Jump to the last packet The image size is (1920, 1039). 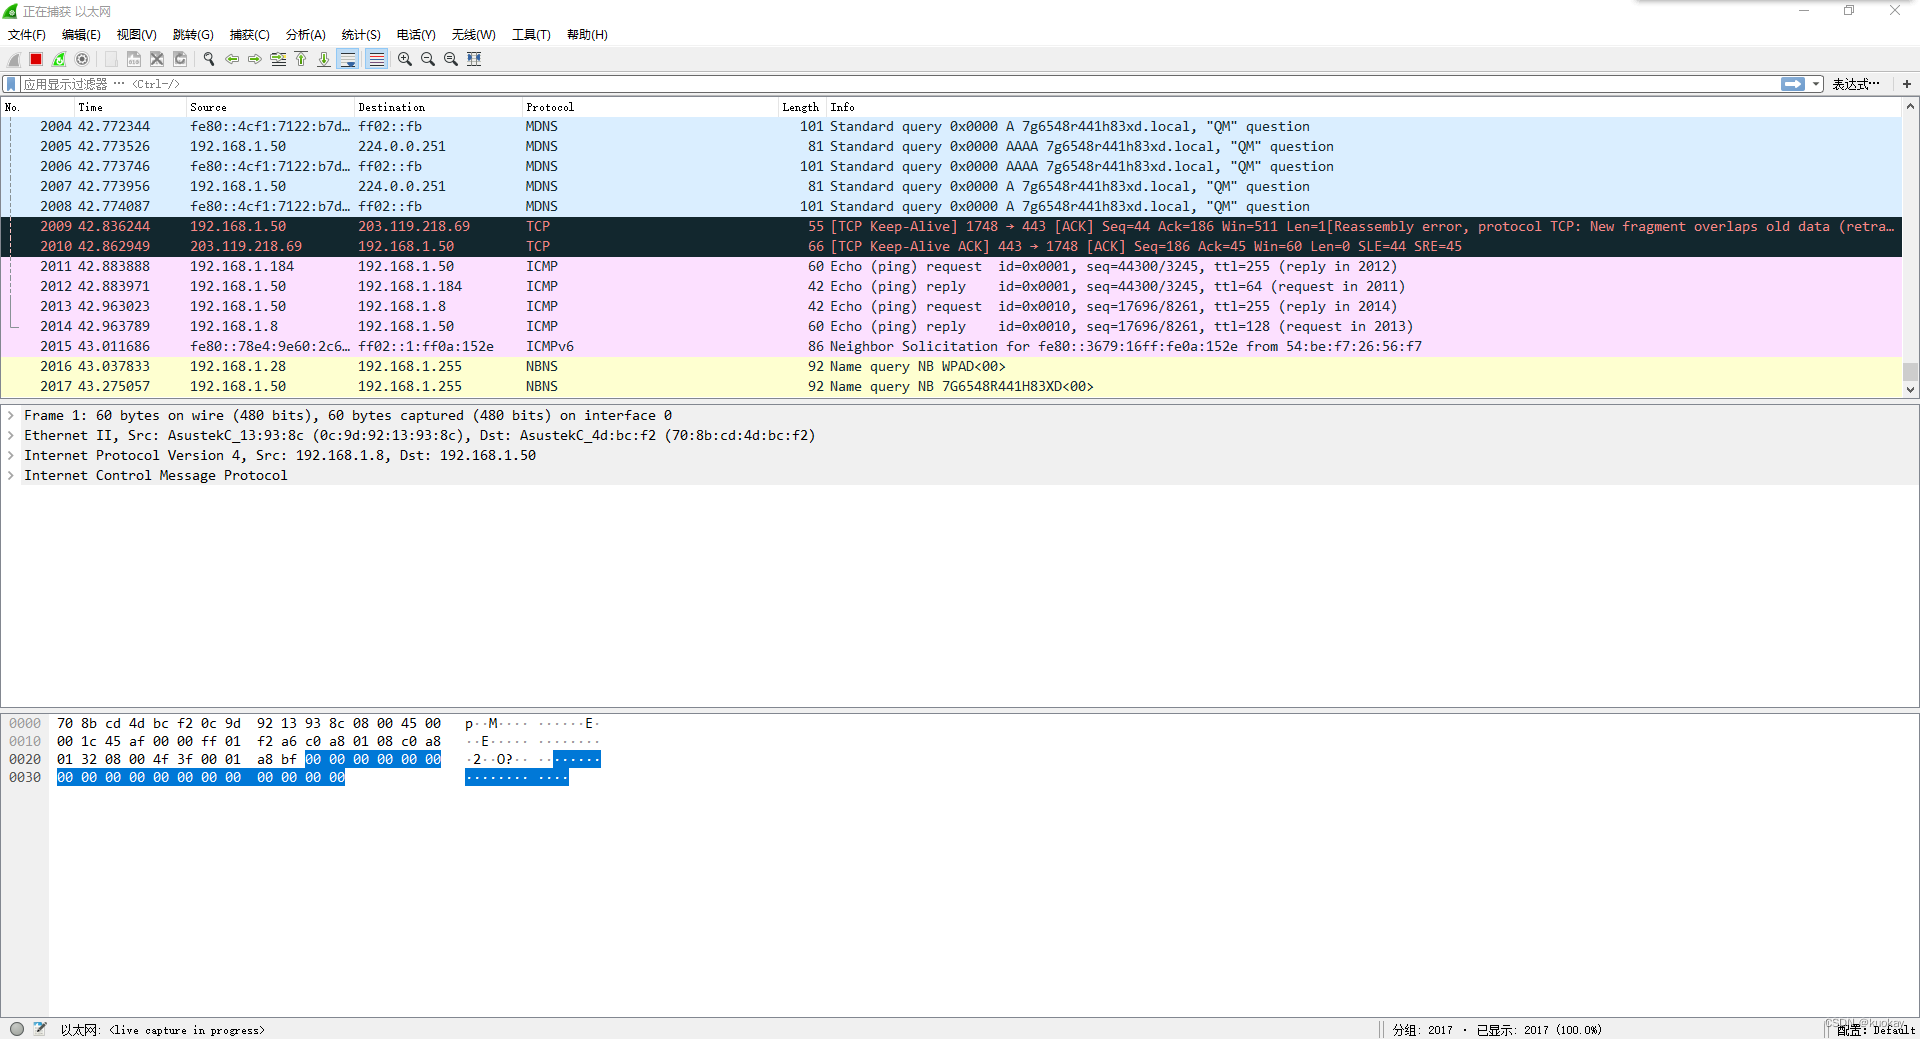coord(324,59)
